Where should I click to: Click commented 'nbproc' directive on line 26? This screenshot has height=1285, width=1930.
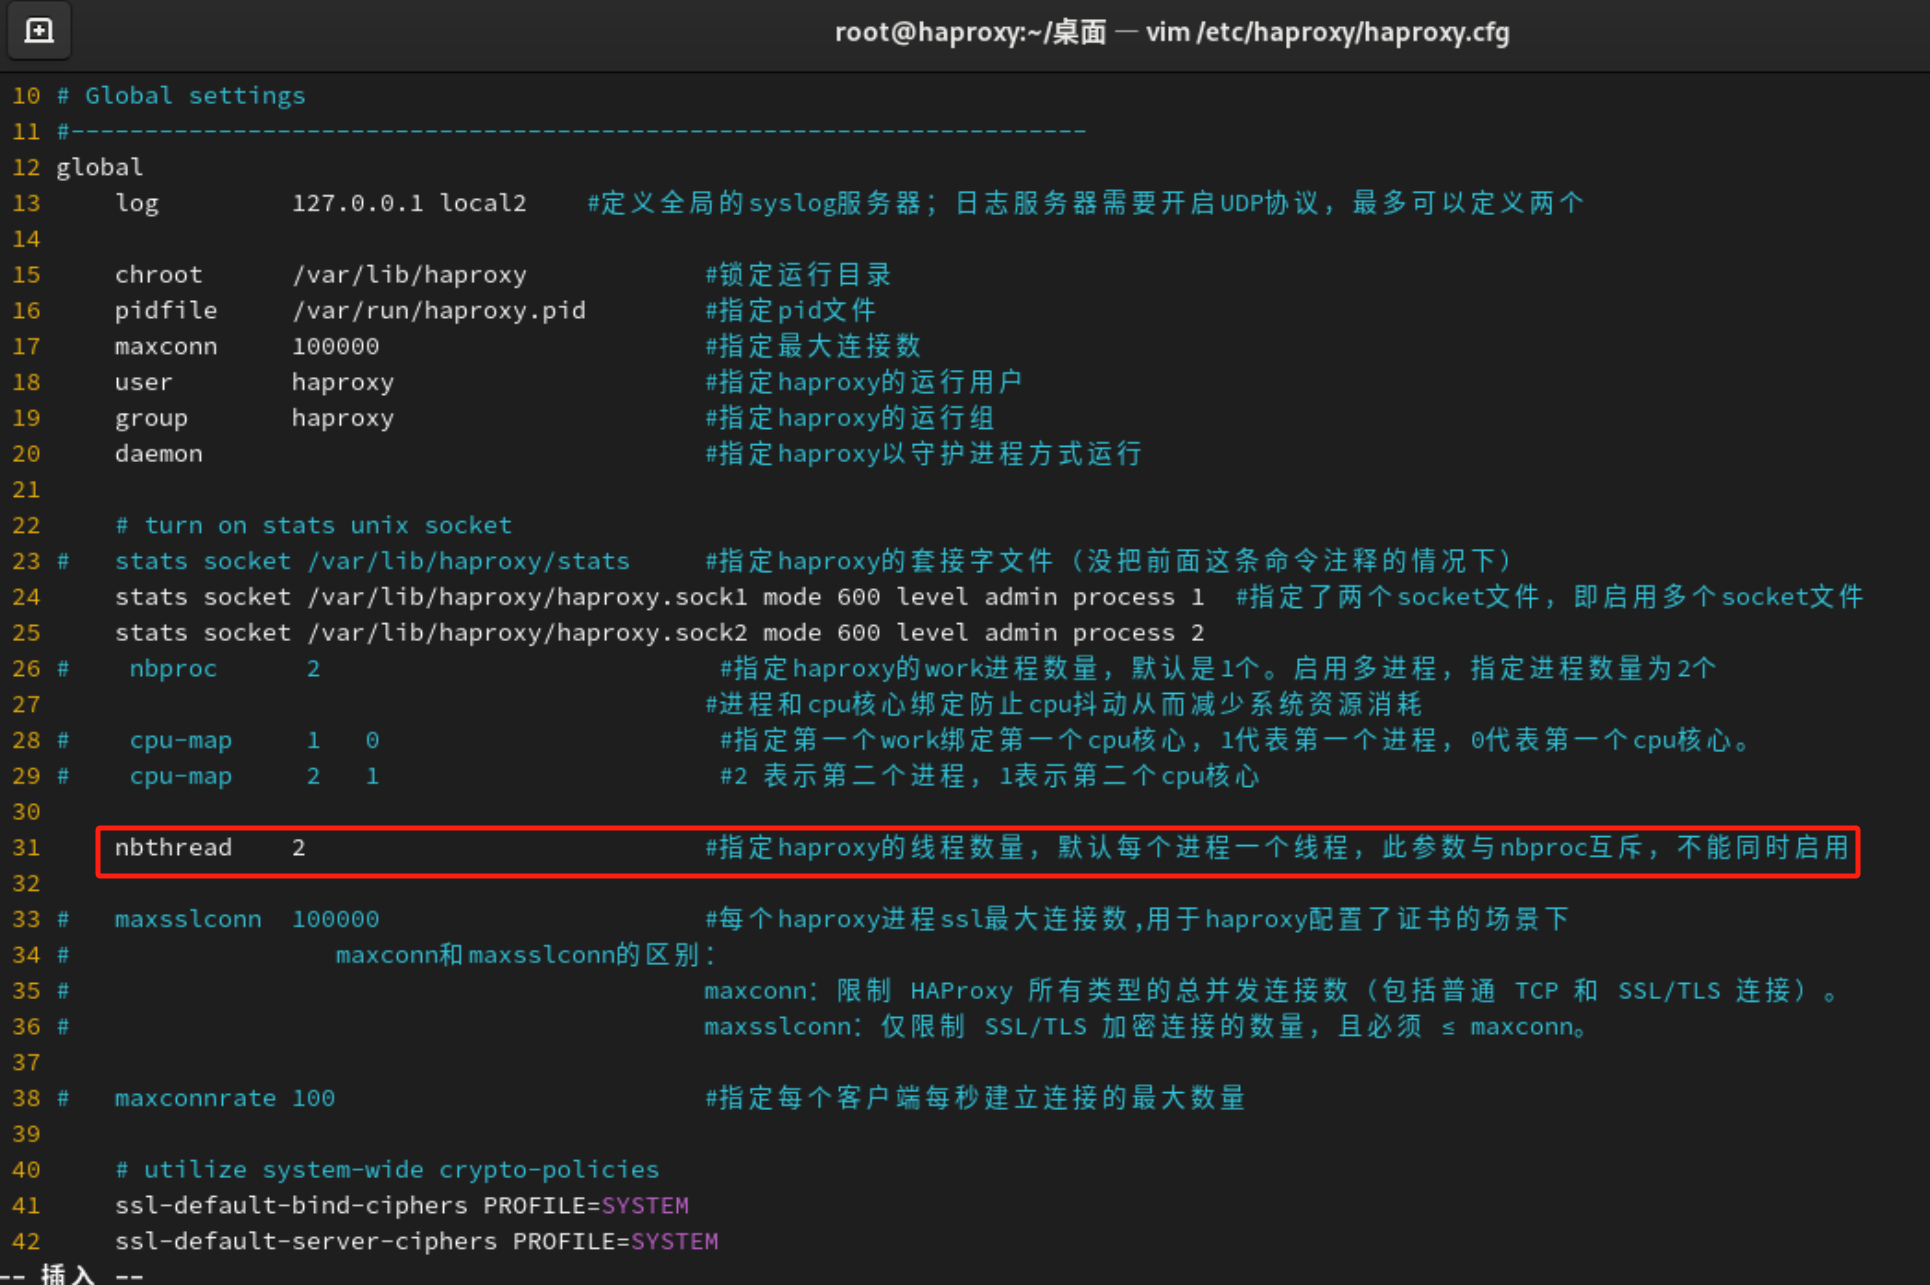pyautogui.click(x=173, y=669)
